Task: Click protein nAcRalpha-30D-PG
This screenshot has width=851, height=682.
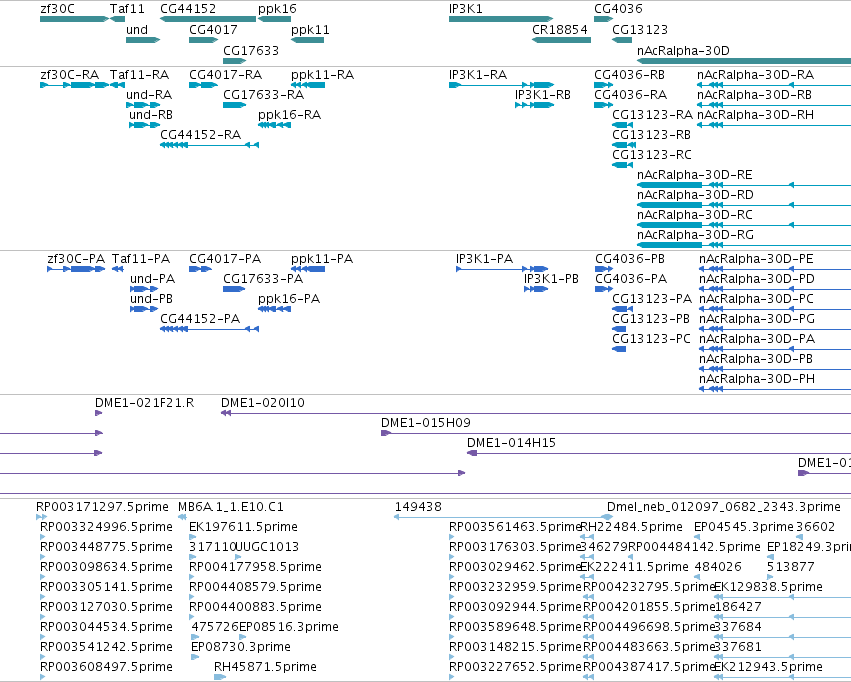Action: click(x=775, y=329)
